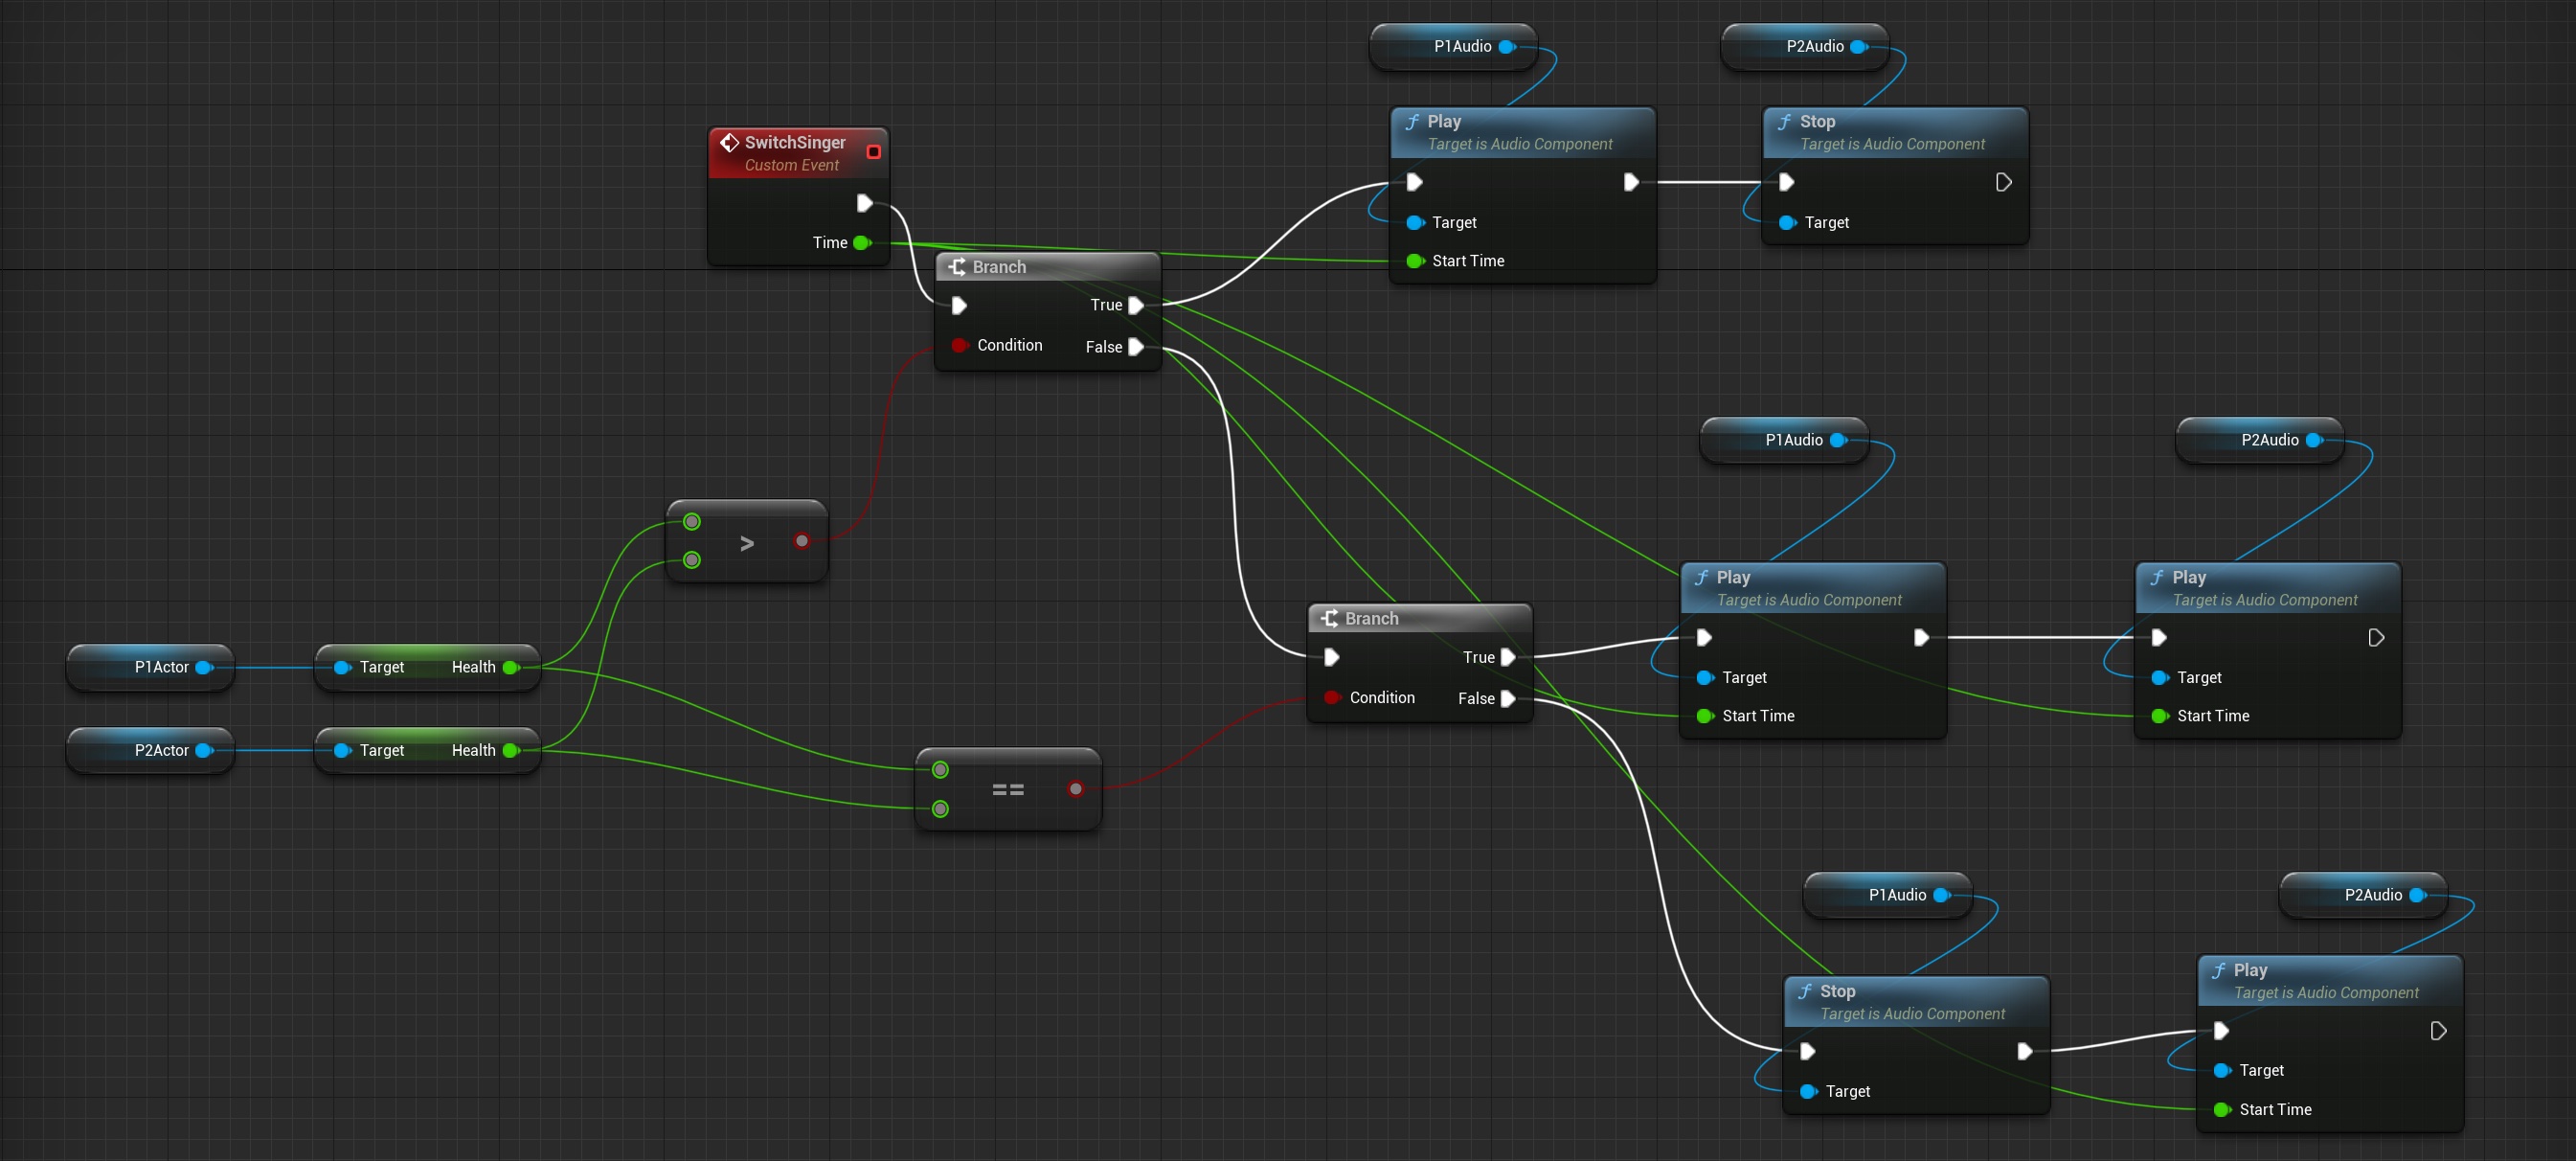Click the red square icon on SwitchSinger

[874, 151]
